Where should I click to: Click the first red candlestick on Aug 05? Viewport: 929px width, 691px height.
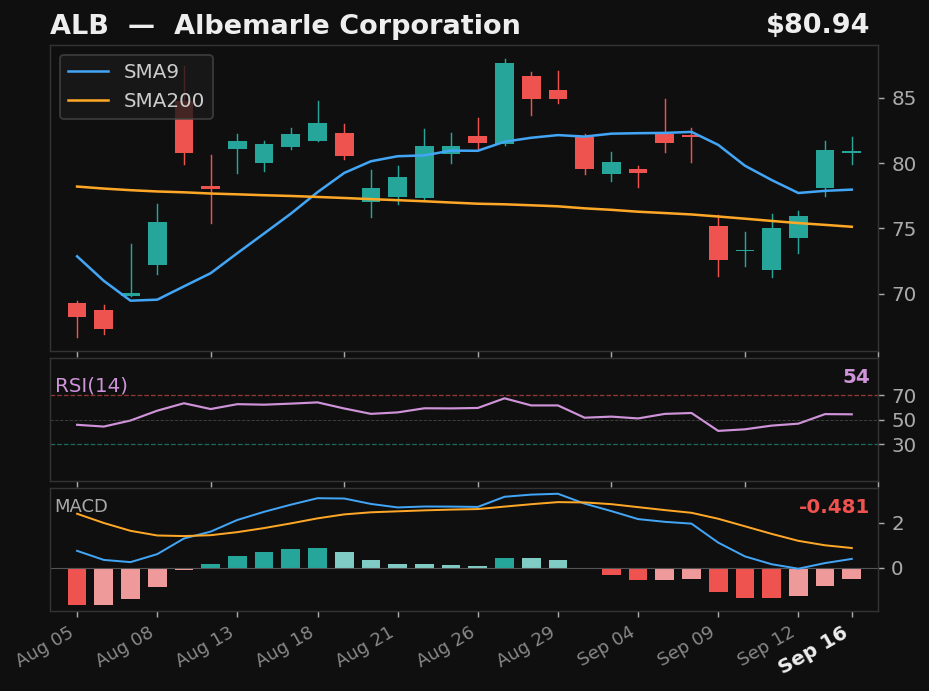[x=77, y=311]
